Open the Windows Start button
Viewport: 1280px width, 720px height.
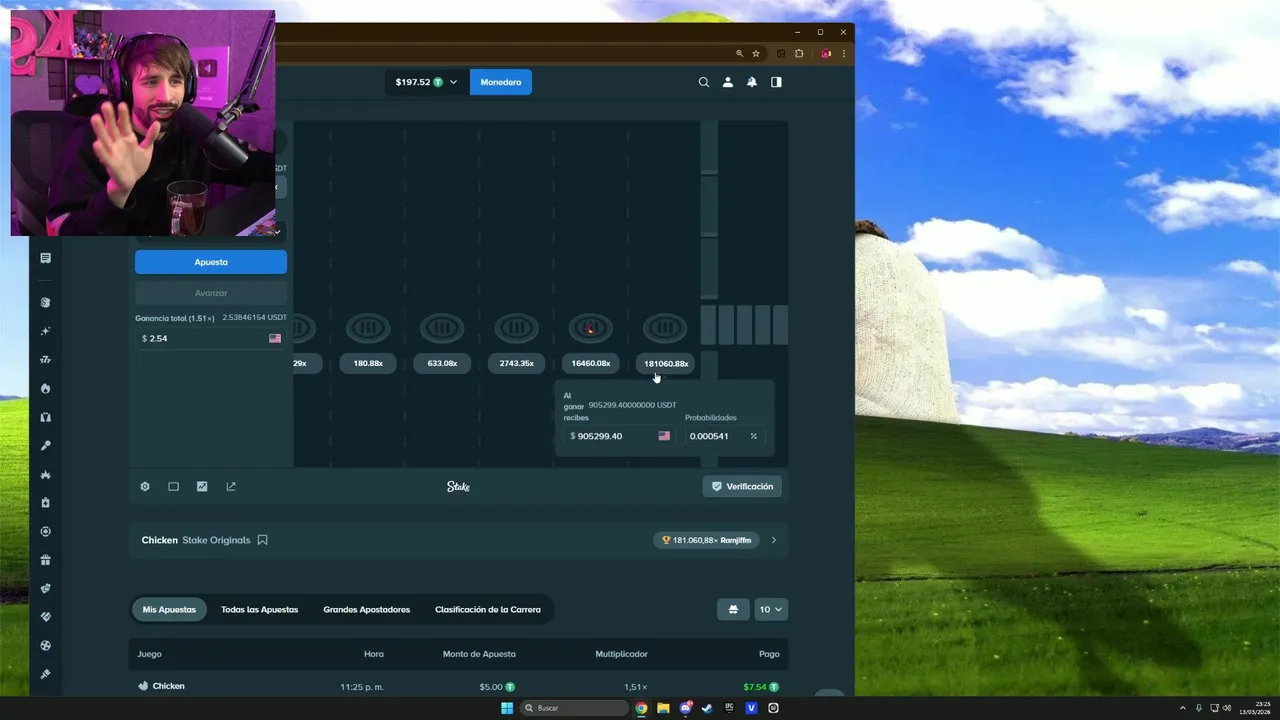click(x=507, y=708)
